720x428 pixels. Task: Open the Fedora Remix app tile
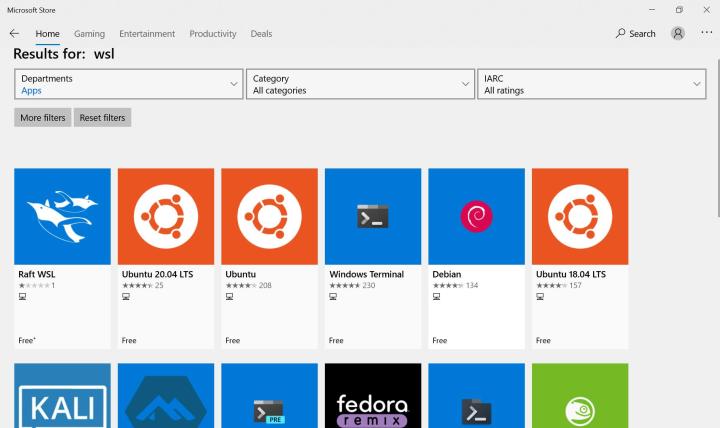pyautogui.click(x=373, y=396)
